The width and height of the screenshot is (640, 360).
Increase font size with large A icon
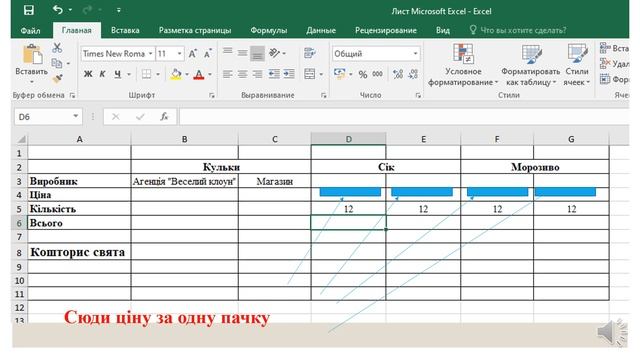[x=192, y=53]
